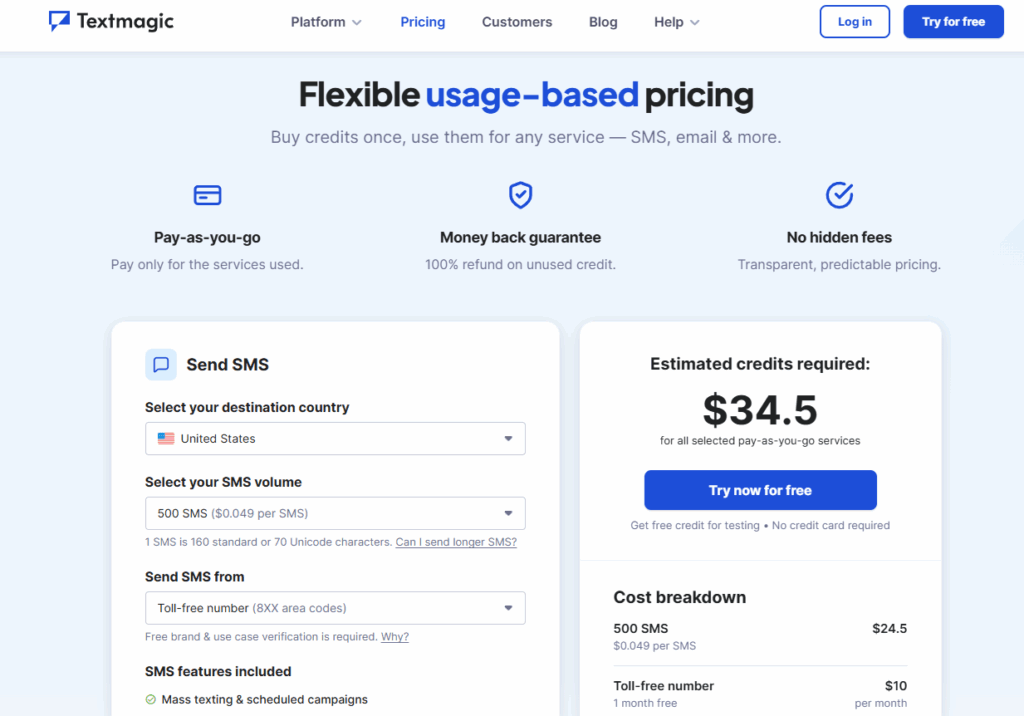1024x716 pixels.
Task: Expand the Platform navigation menu
Action: 326,21
